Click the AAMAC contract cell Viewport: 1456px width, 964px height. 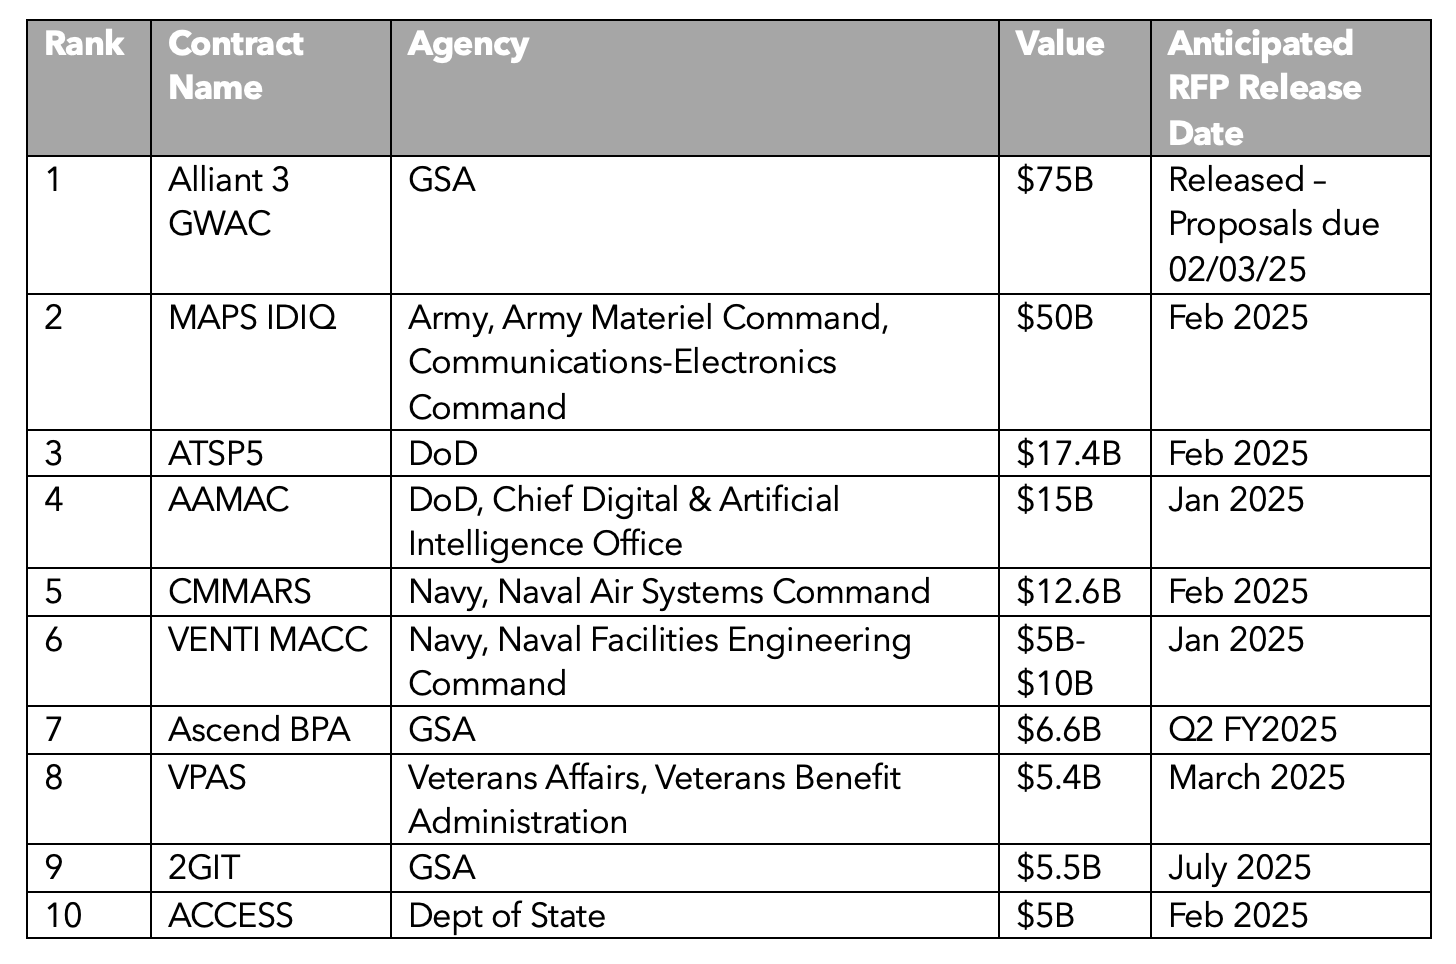(x=270, y=522)
